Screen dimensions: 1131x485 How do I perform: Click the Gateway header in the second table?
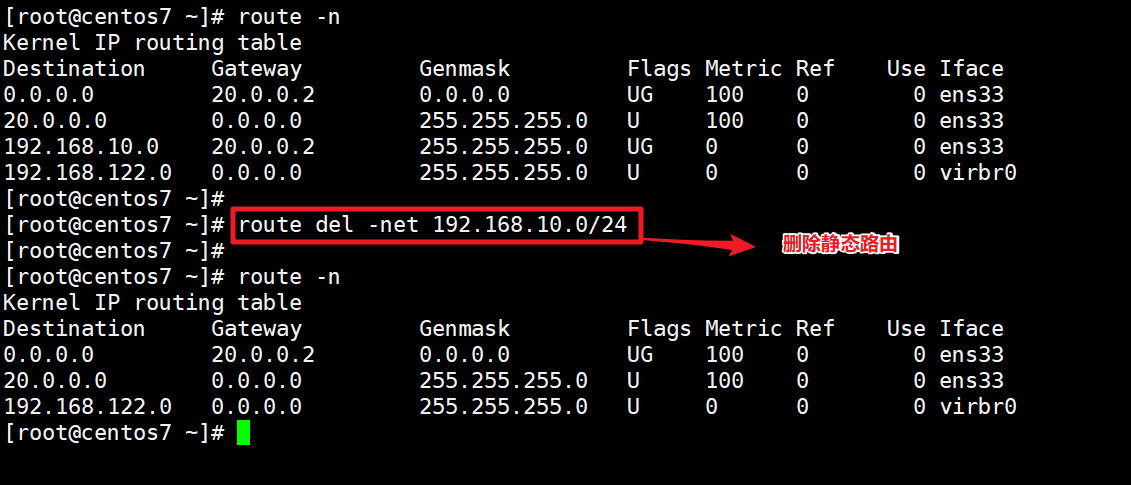[x=256, y=329]
